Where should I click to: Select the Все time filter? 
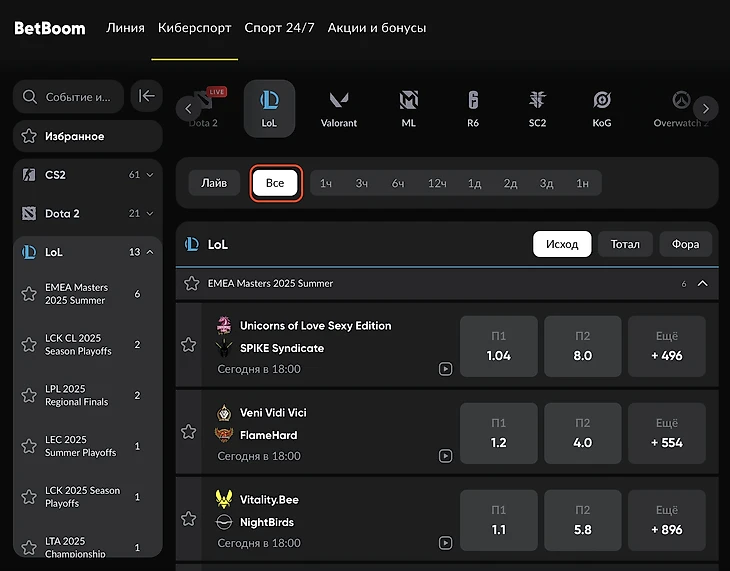pyautogui.click(x=275, y=183)
